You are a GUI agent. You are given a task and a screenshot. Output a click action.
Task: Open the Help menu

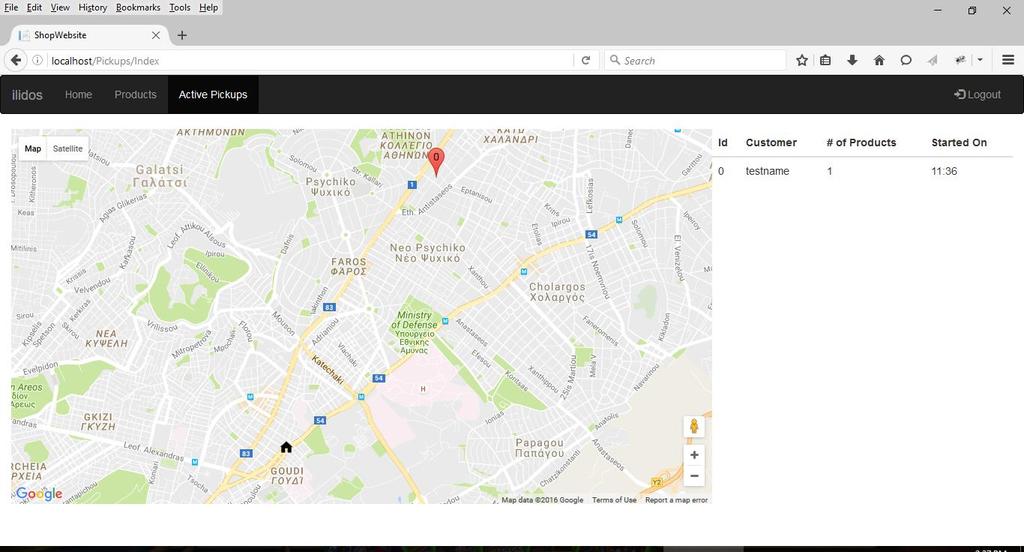[x=208, y=7]
